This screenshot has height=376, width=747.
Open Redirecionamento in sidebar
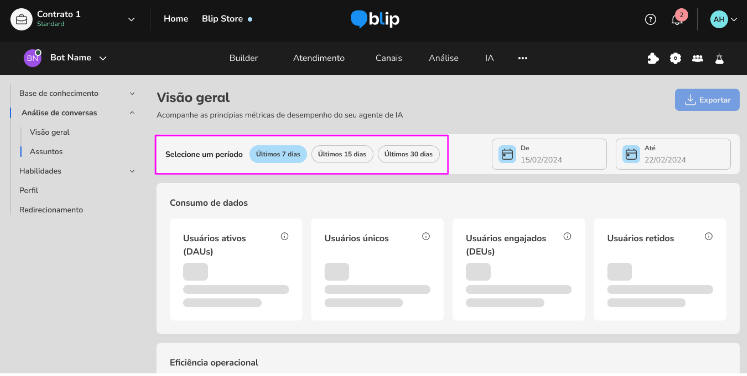(x=51, y=210)
